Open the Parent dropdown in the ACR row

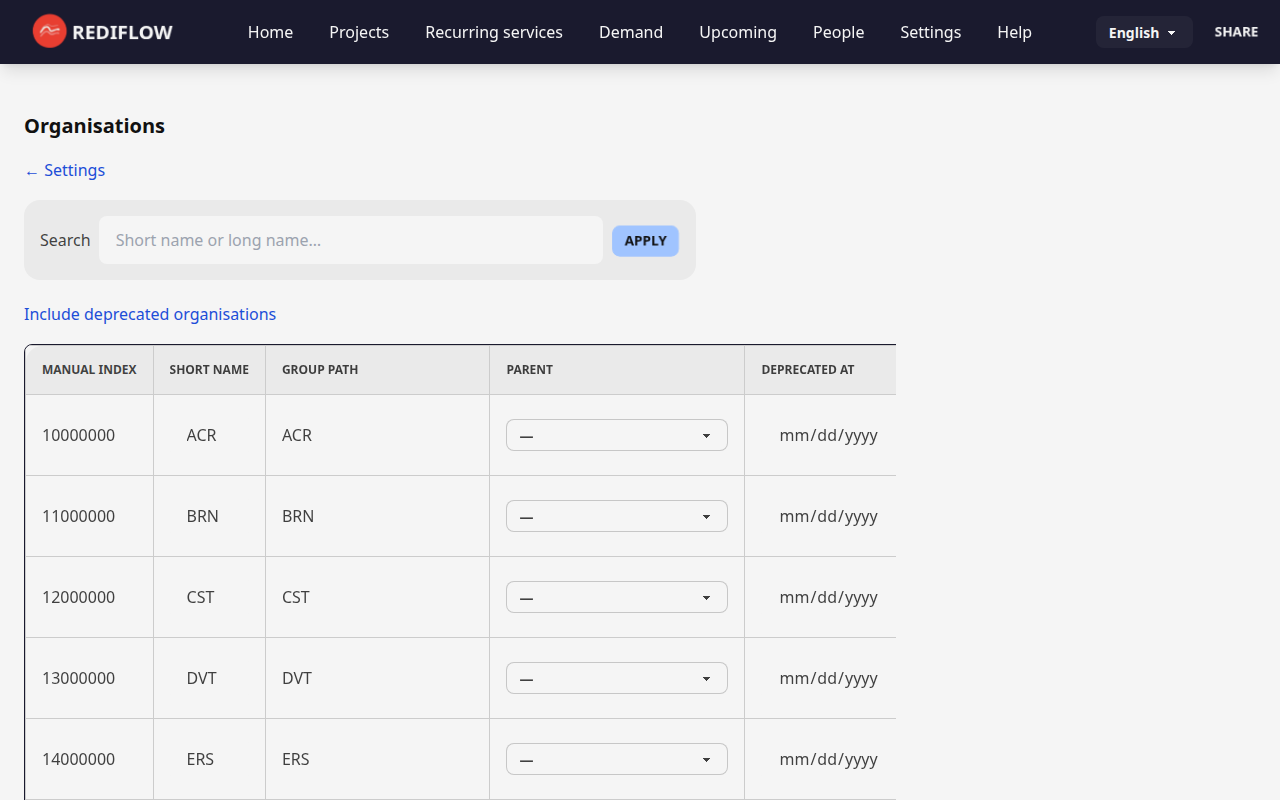(616, 435)
